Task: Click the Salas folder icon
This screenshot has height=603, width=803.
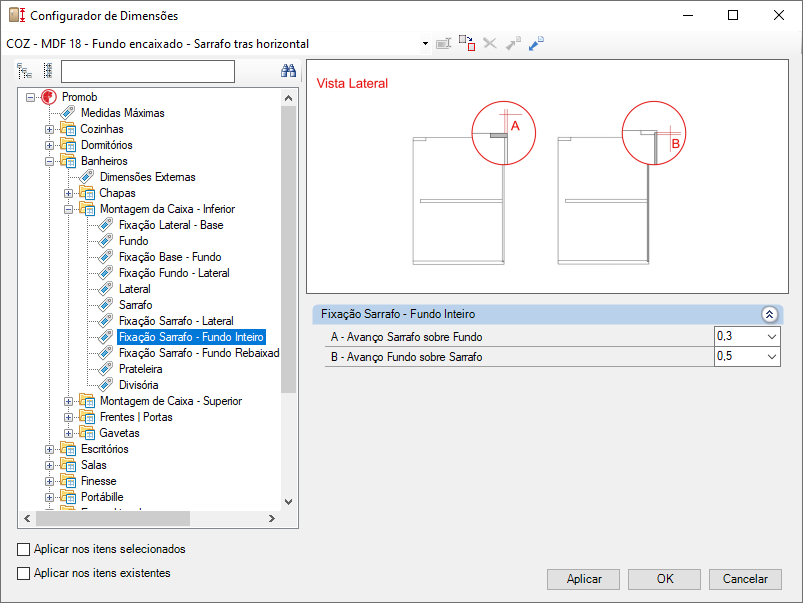Action: (x=68, y=465)
